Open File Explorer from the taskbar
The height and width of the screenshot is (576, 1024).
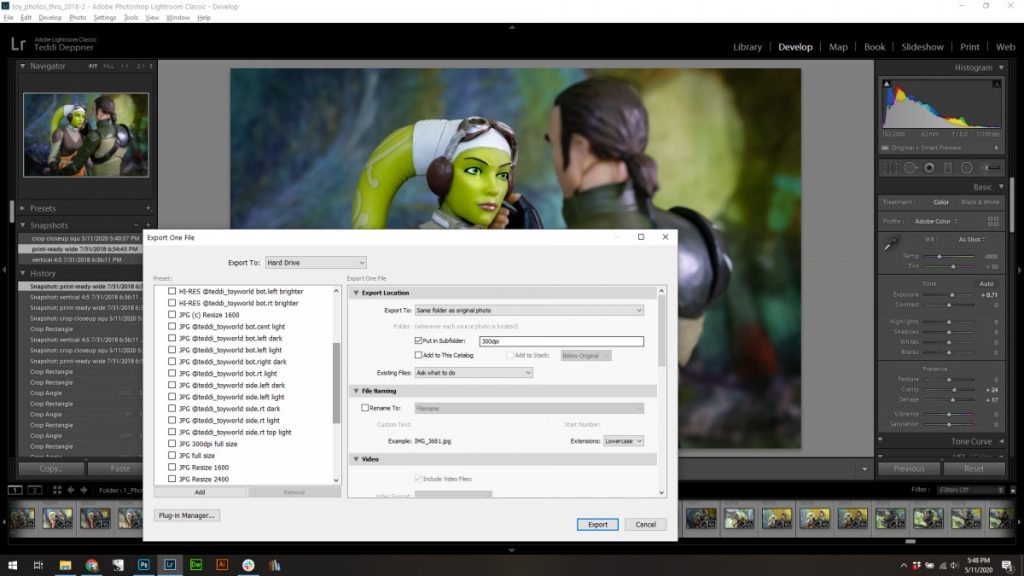pyautogui.click(x=65, y=565)
